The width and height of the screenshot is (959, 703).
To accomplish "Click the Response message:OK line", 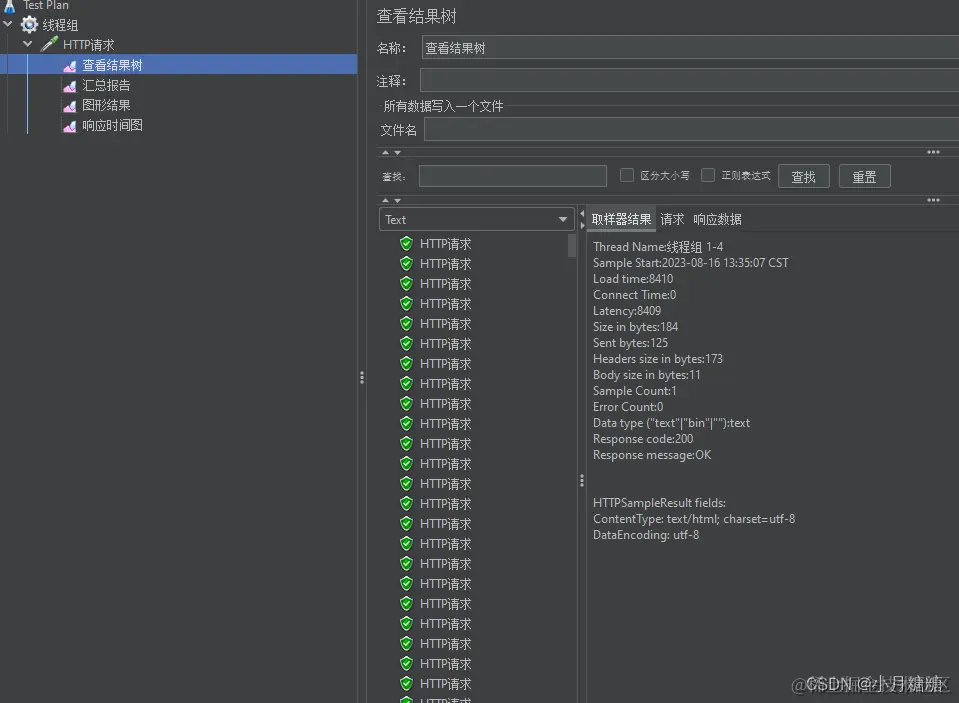I will pos(652,455).
